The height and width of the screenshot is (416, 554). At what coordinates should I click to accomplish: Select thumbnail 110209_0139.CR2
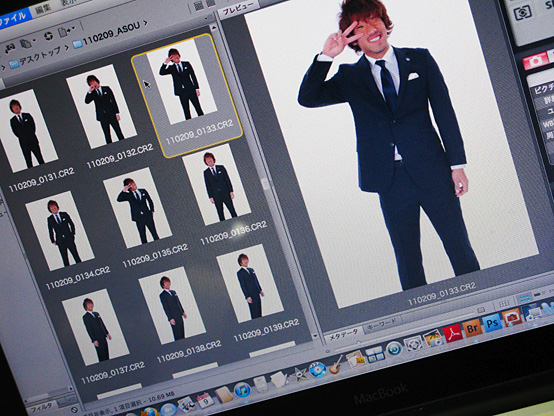[250, 283]
